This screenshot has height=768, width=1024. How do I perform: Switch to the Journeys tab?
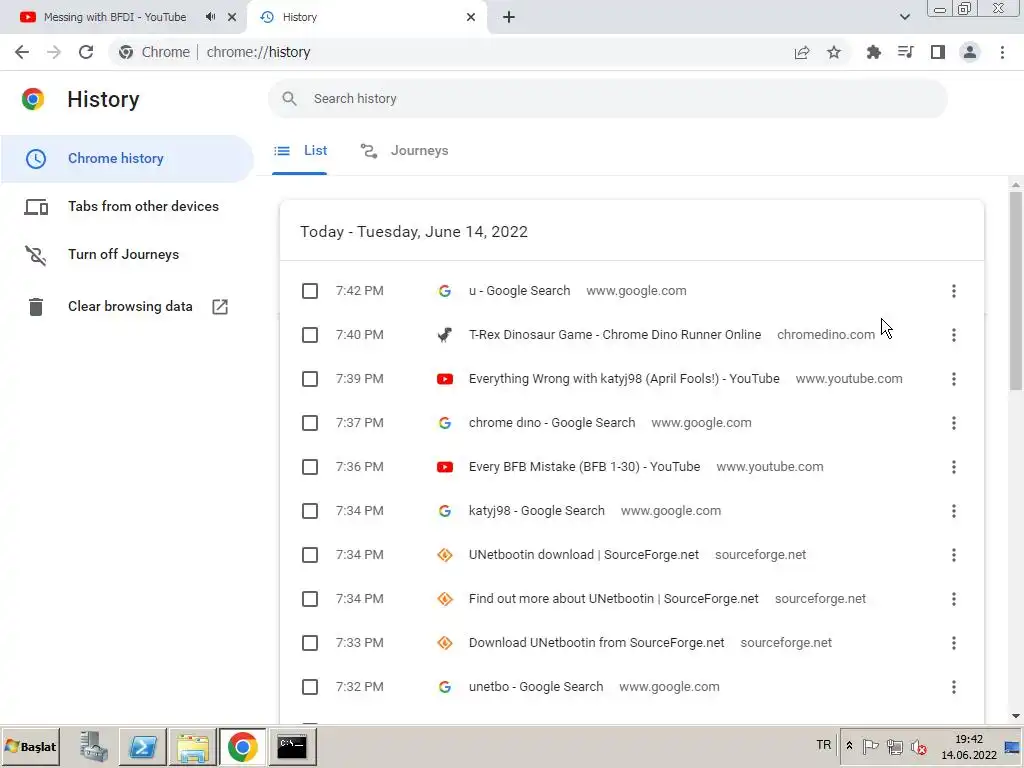point(404,151)
